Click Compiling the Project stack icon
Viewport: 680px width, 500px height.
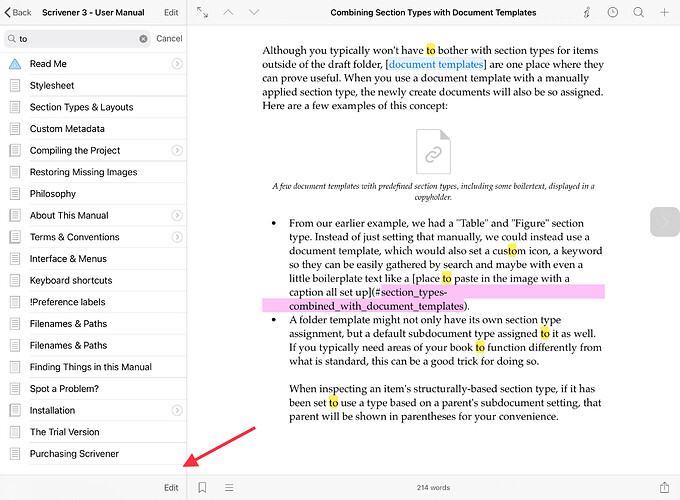[x=15, y=150]
